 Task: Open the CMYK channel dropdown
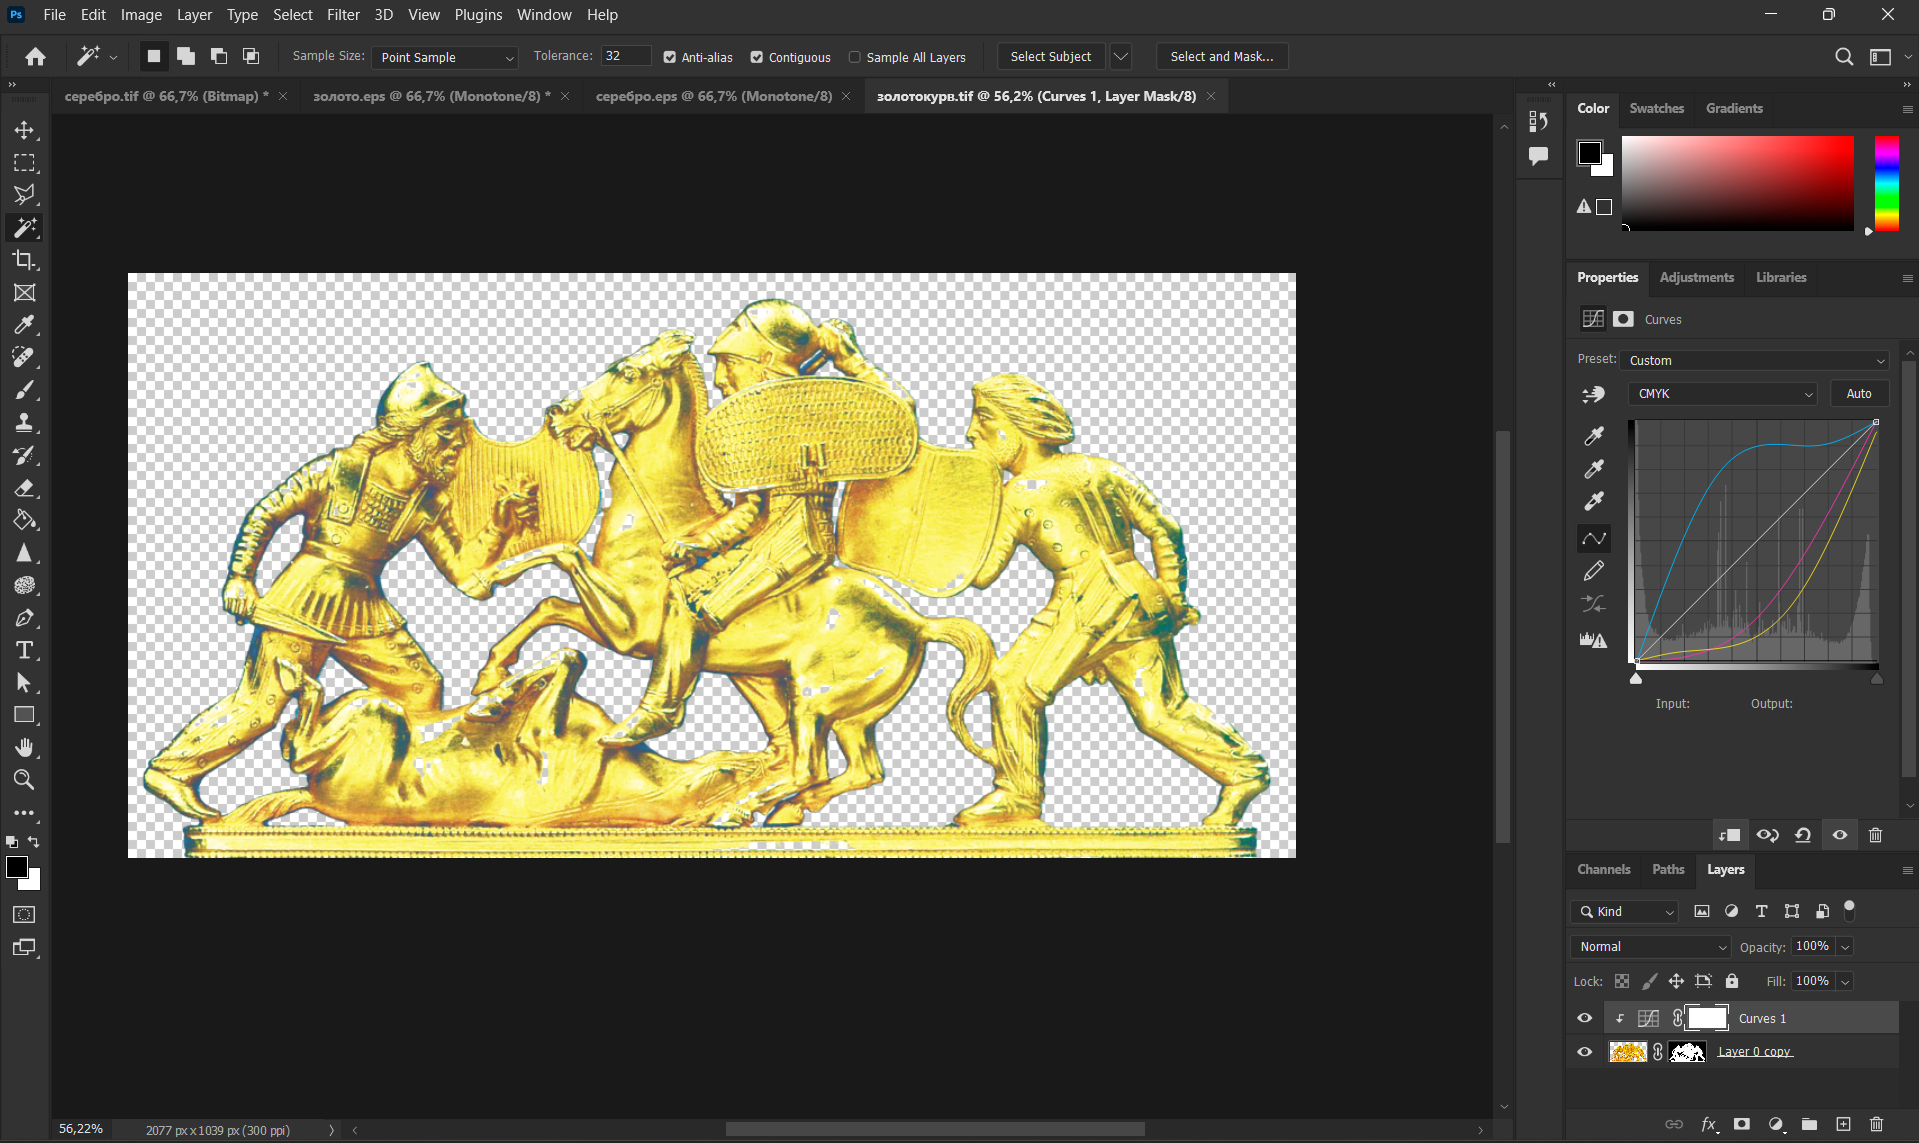coord(1723,394)
